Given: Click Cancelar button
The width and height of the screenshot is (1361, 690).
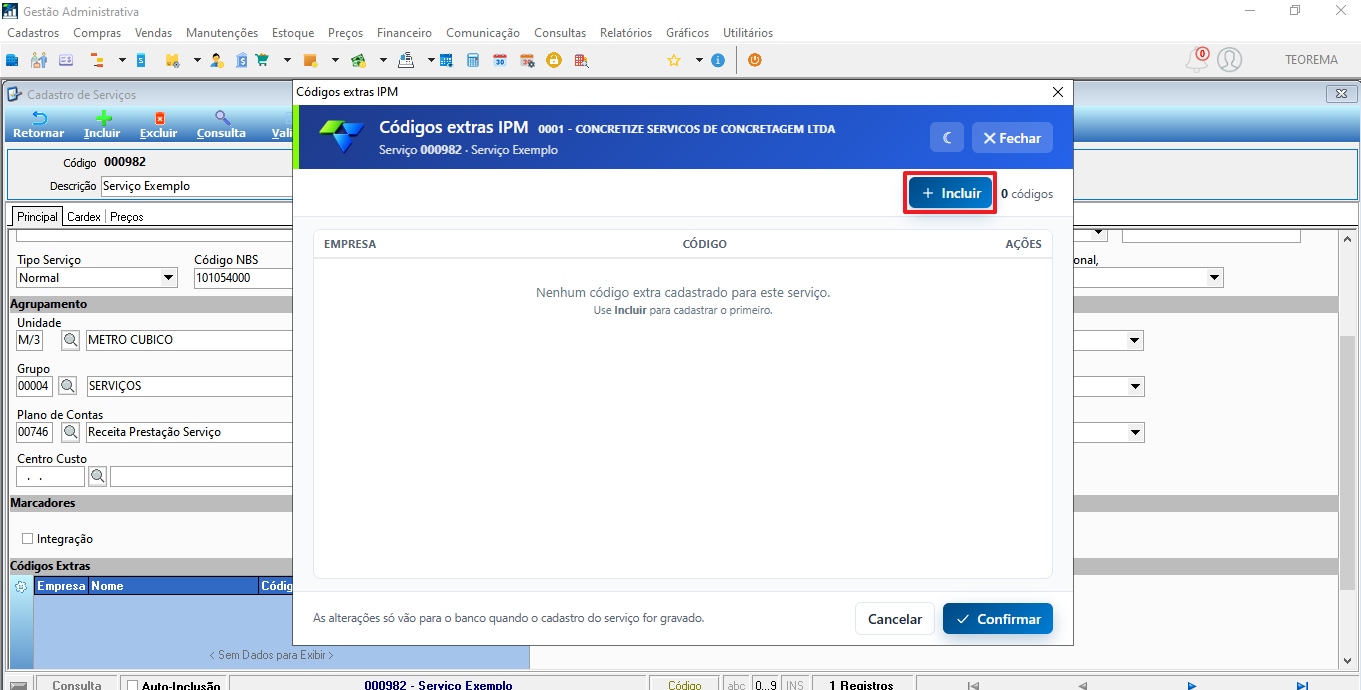Looking at the screenshot, I should coord(895,619).
